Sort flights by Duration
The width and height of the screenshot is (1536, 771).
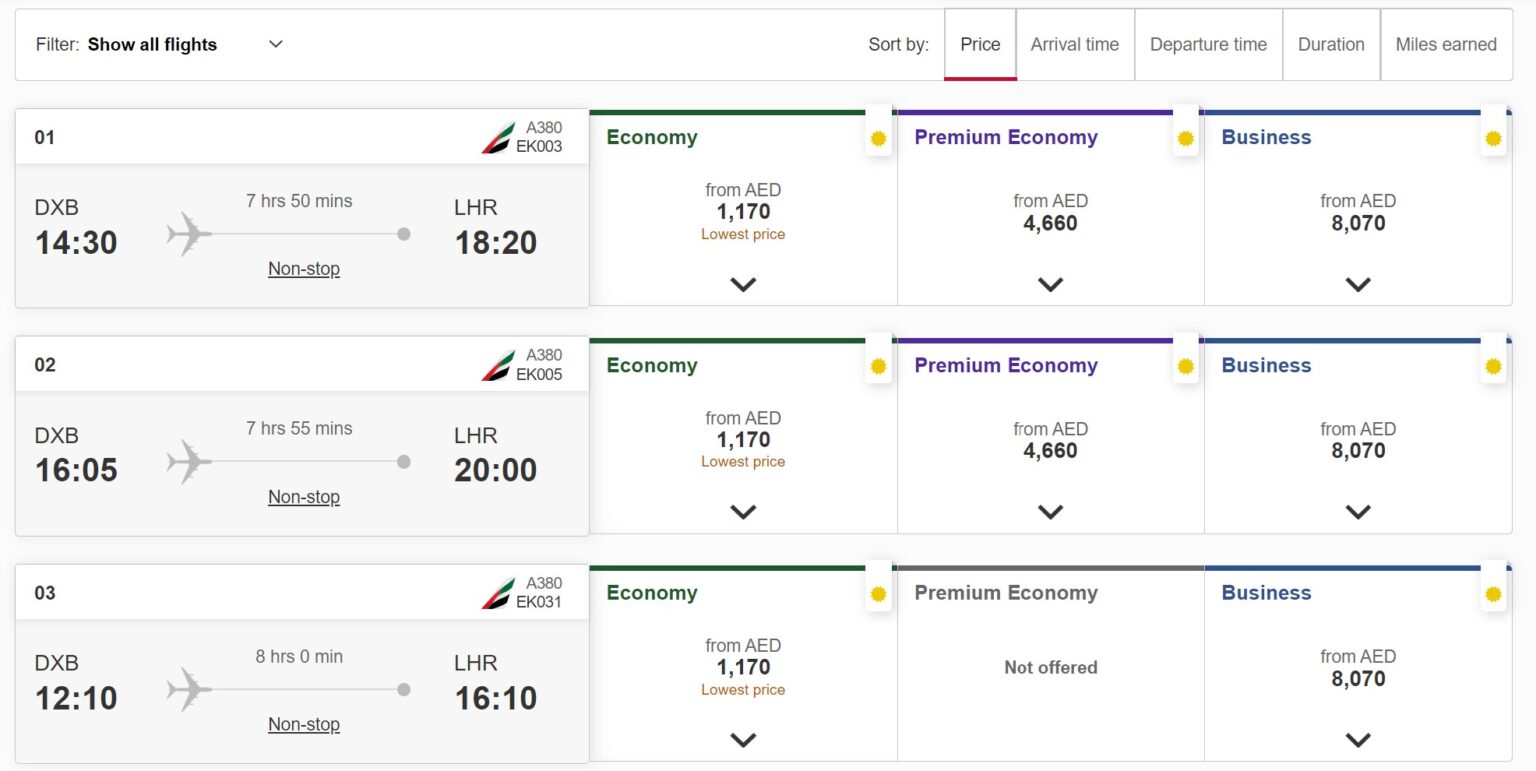pyautogui.click(x=1331, y=44)
